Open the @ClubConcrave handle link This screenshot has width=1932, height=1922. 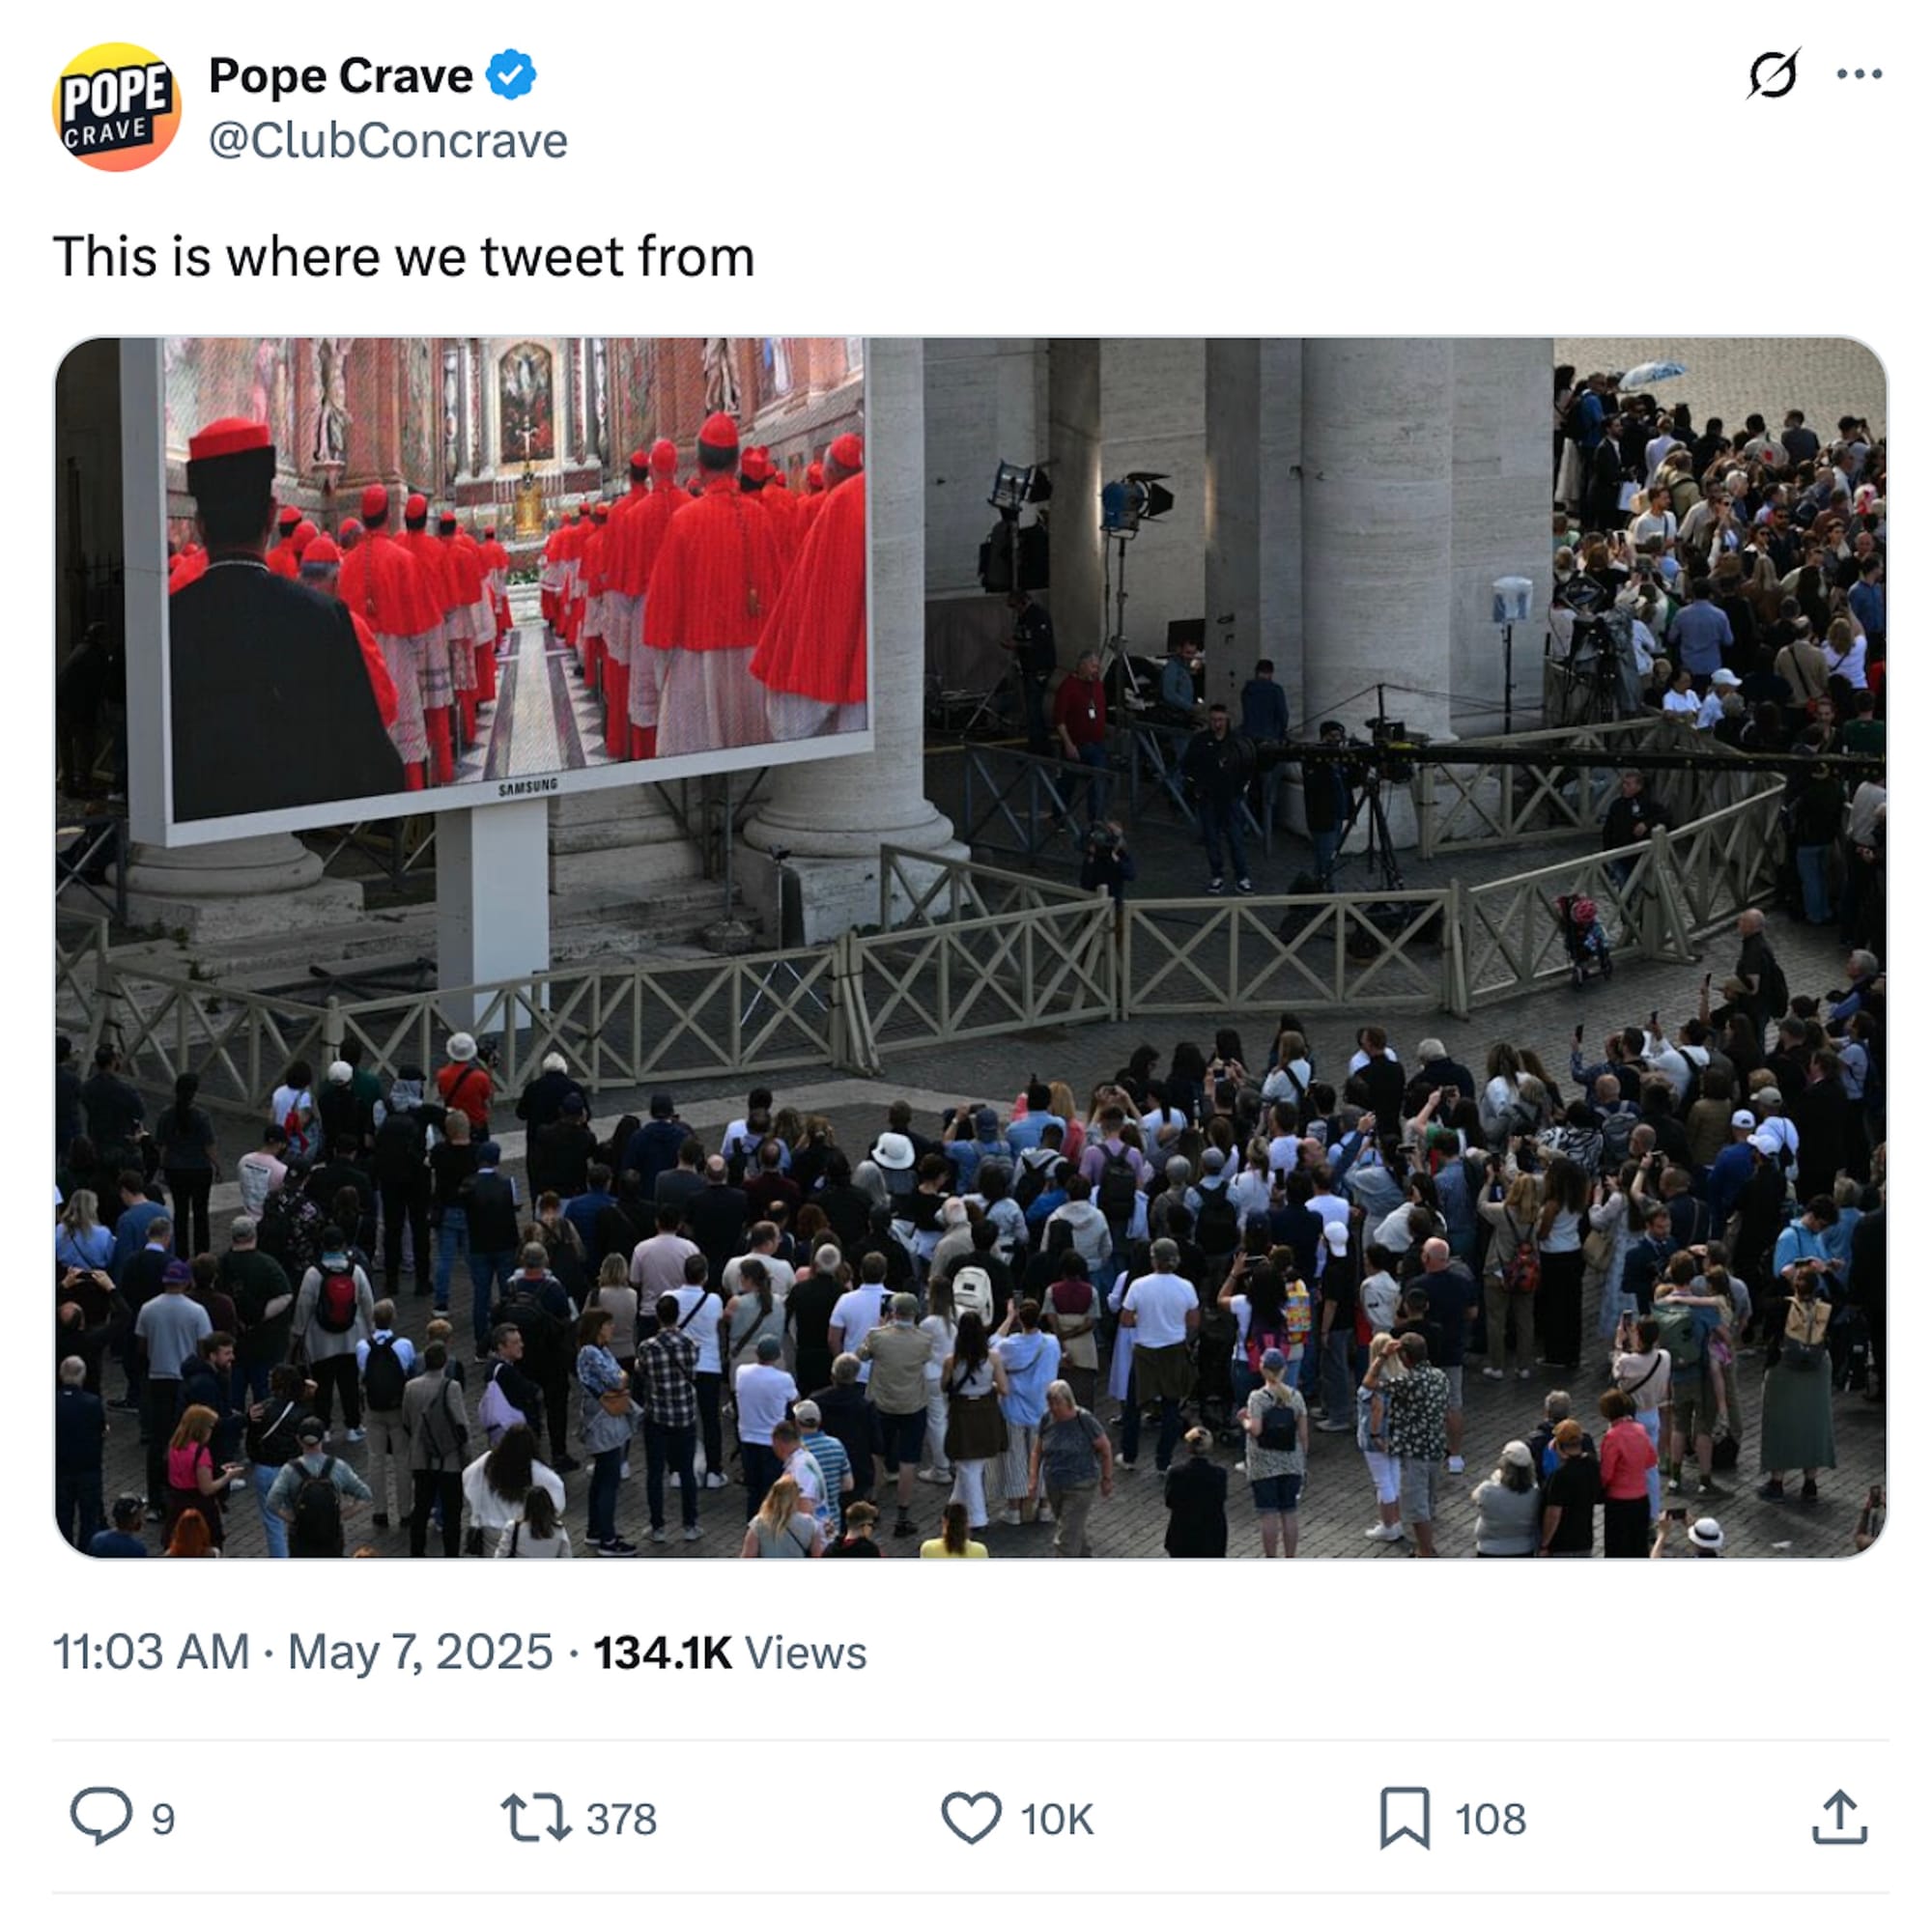(388, 141)
